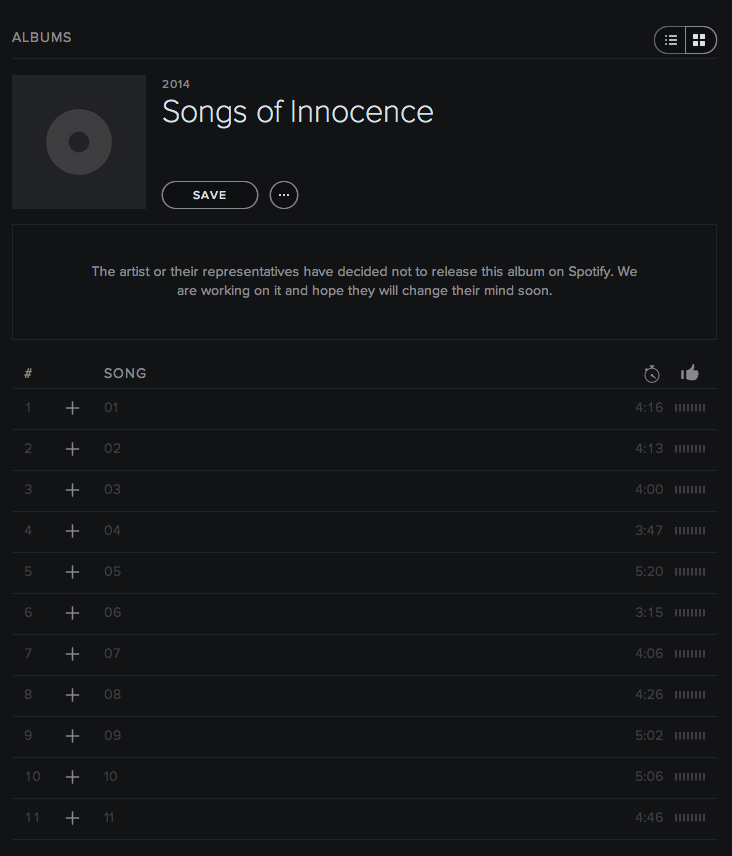Sort by the # track number header
732x856 pixels.
click(28, 374)
